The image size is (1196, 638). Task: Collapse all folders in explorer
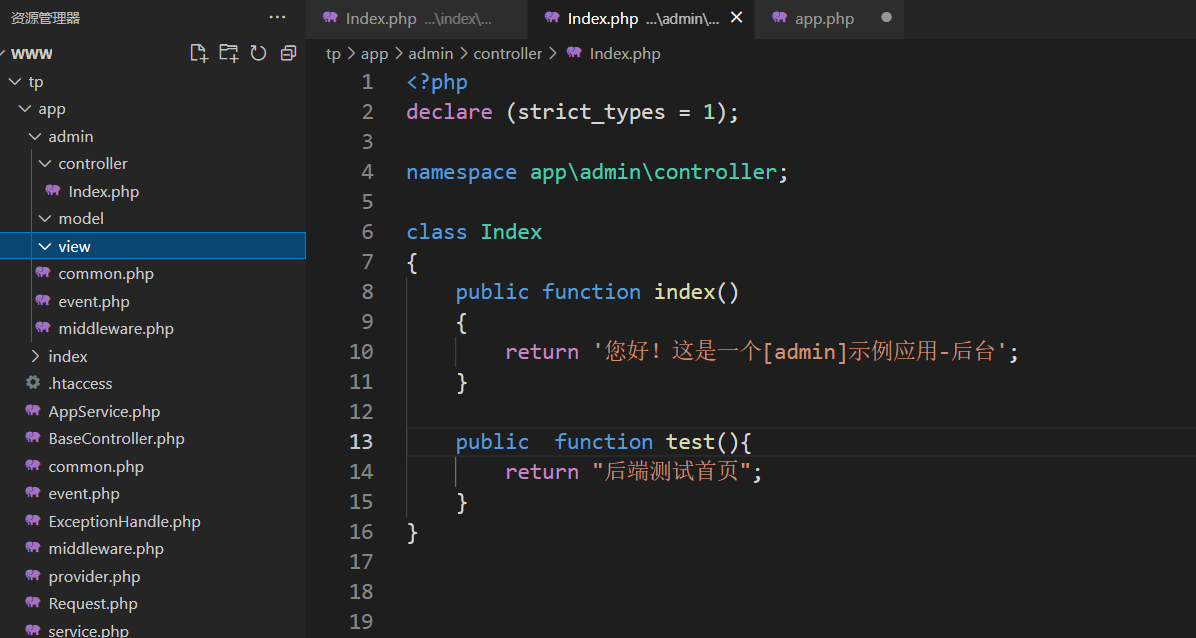click(288, 53)
